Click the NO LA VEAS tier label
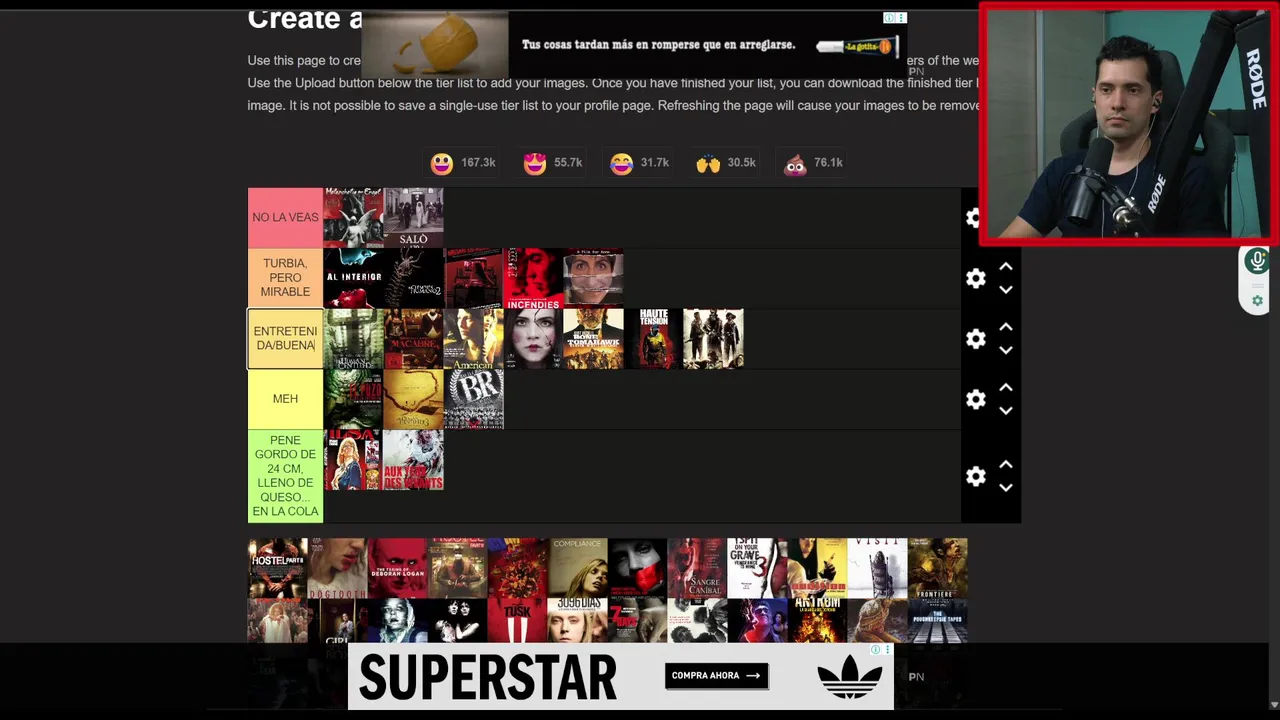1280x720 pixels. (285, 217)
